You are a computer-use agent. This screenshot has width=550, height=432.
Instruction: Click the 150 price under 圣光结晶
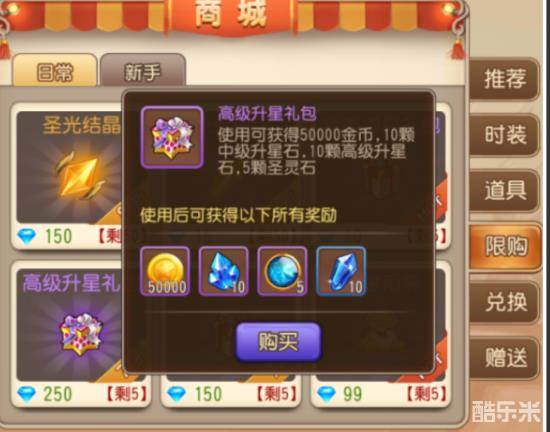[x=59, y=236]
